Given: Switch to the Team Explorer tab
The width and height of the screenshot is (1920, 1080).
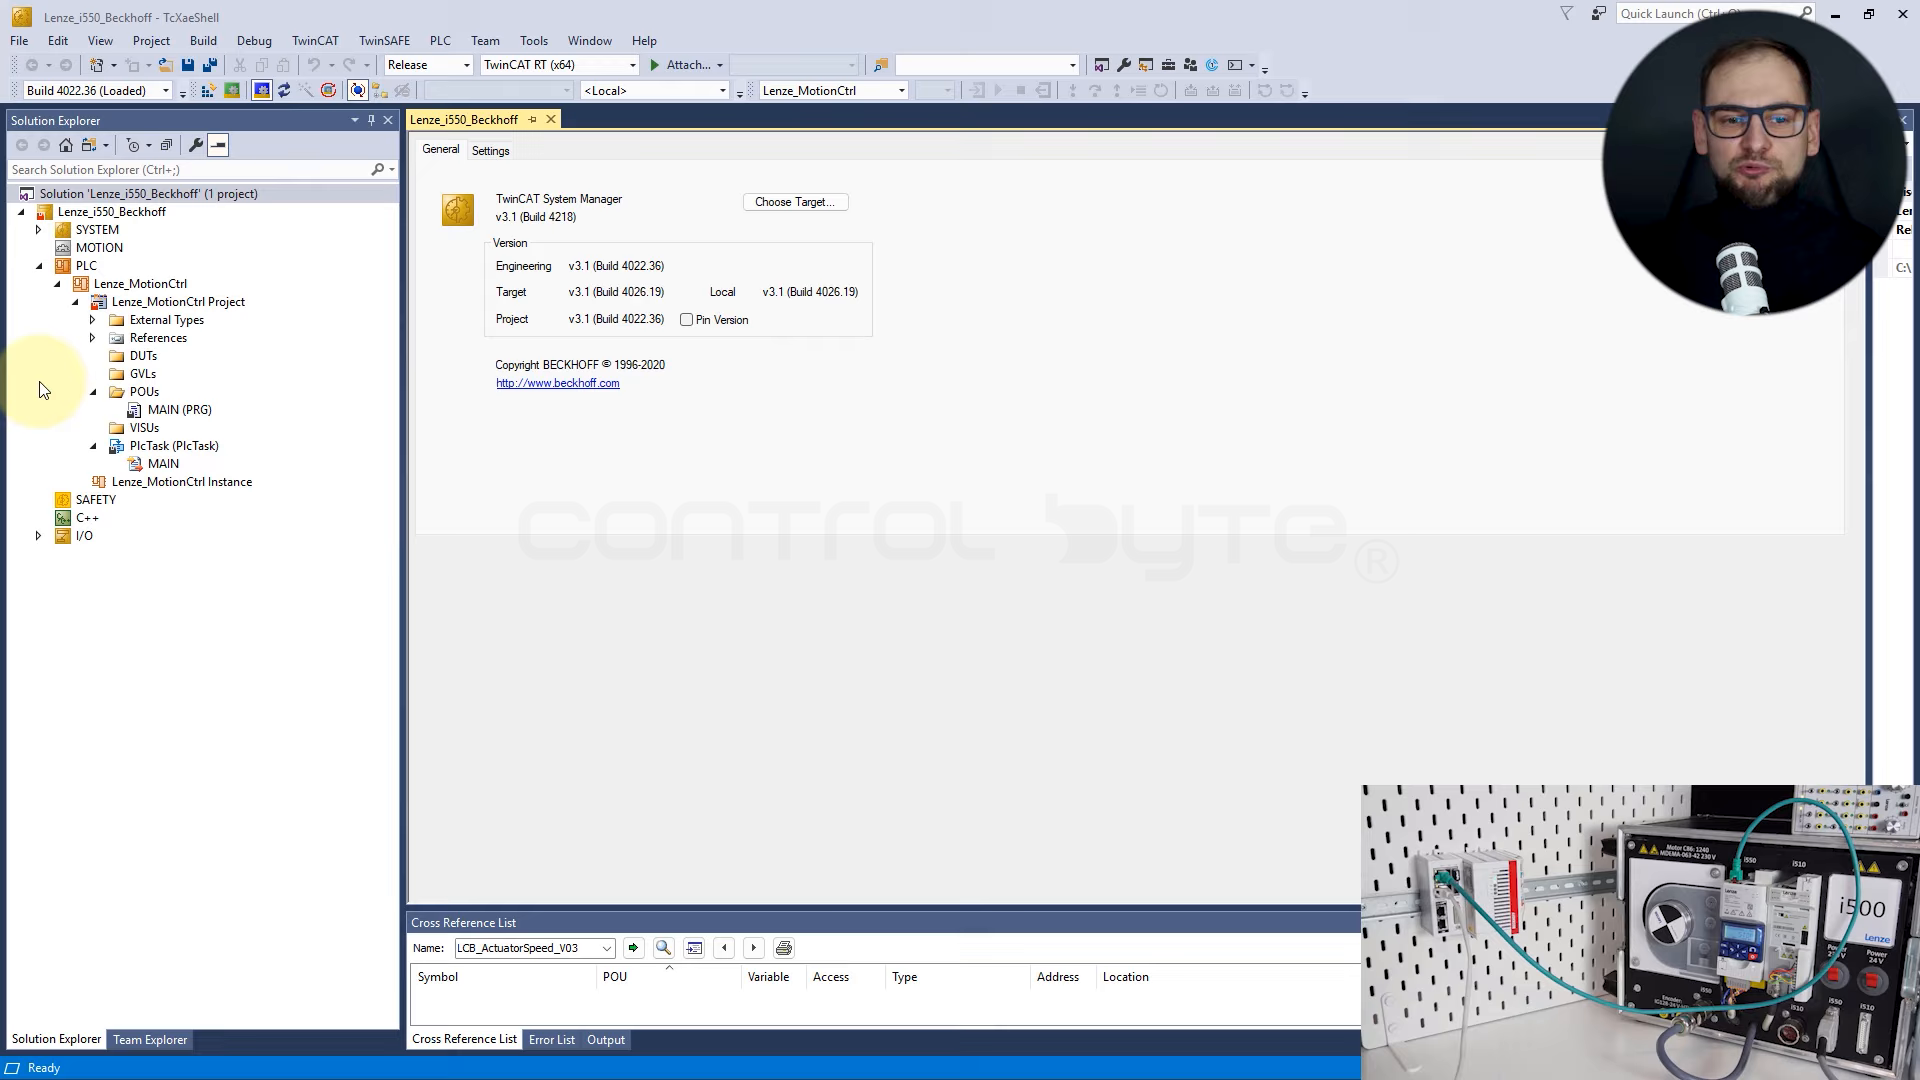Looking at the screenshot, I should point(150,1040).
